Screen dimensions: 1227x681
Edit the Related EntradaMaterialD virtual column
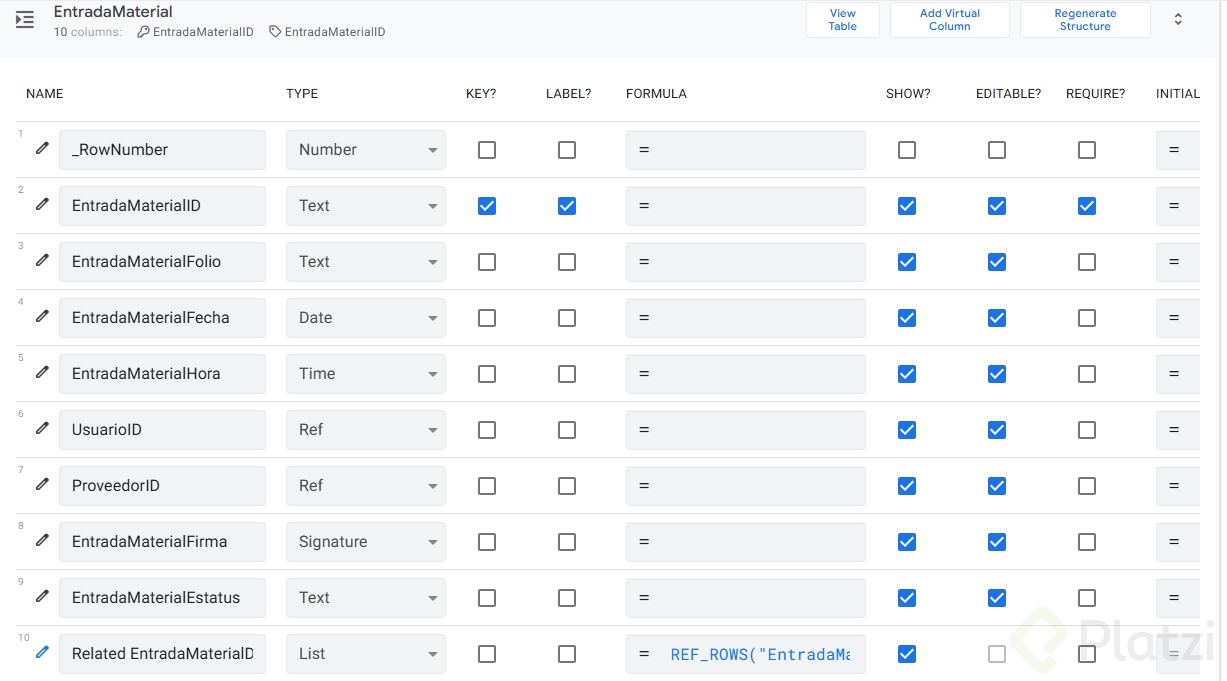click(42, 652)
